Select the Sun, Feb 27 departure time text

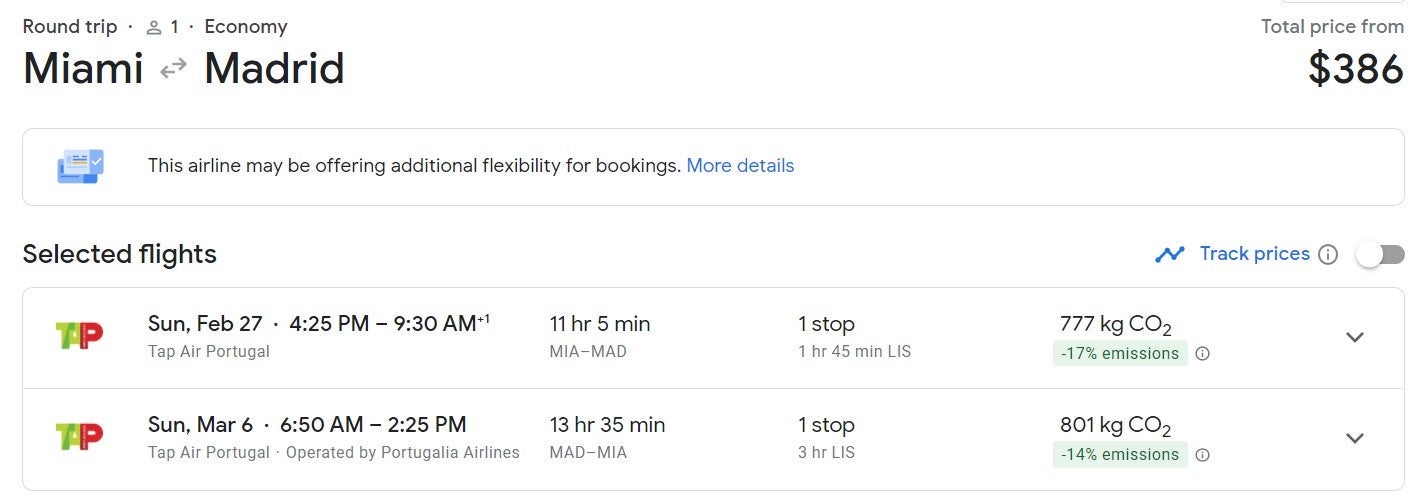(x=318, y=324)
